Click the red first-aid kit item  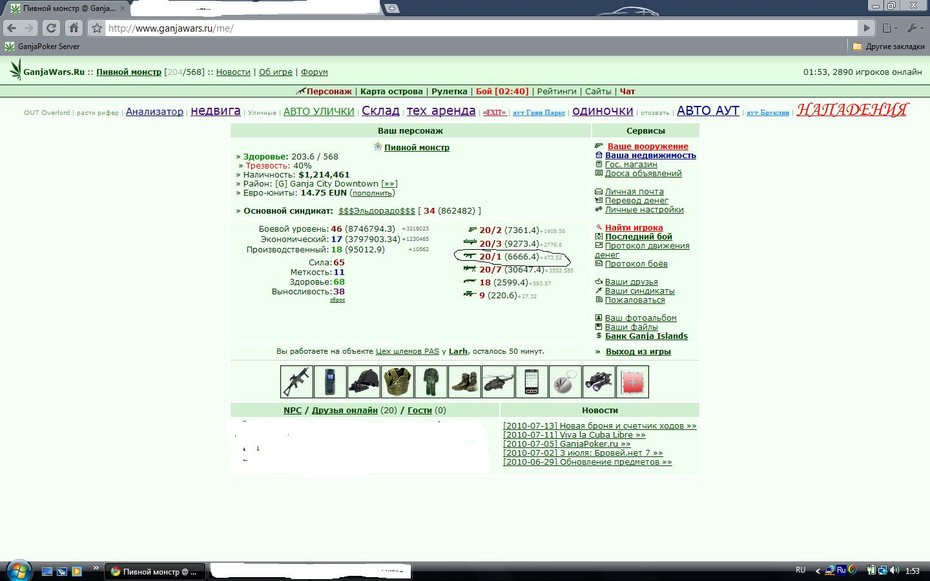coord(633,382)
